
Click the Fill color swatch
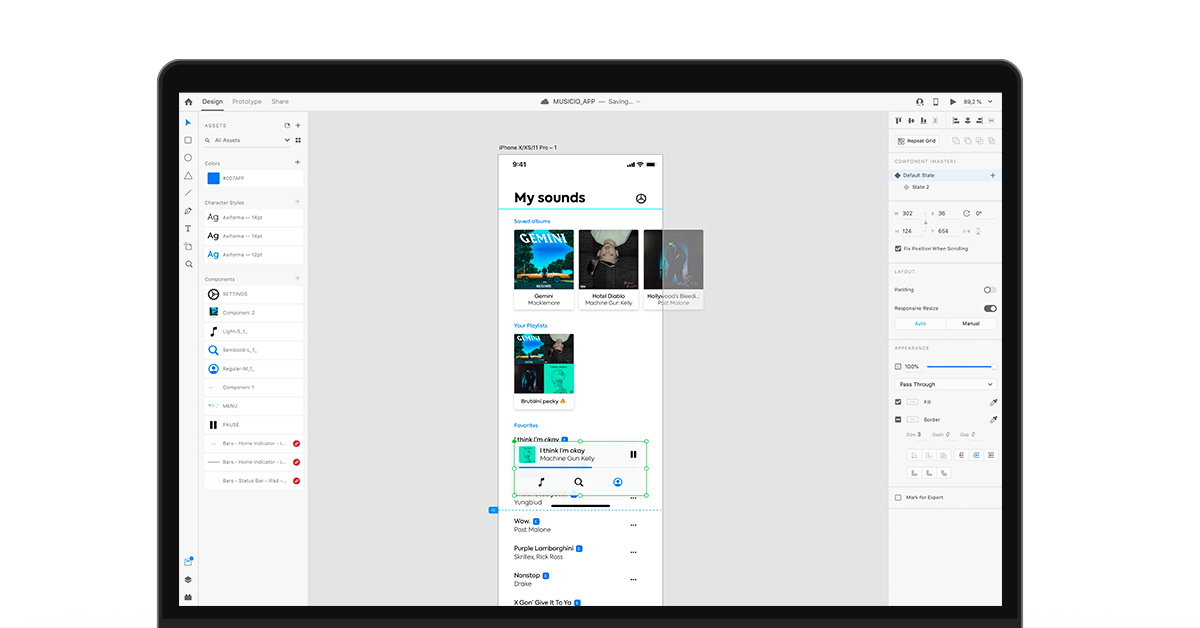click(x=913, y=402)
